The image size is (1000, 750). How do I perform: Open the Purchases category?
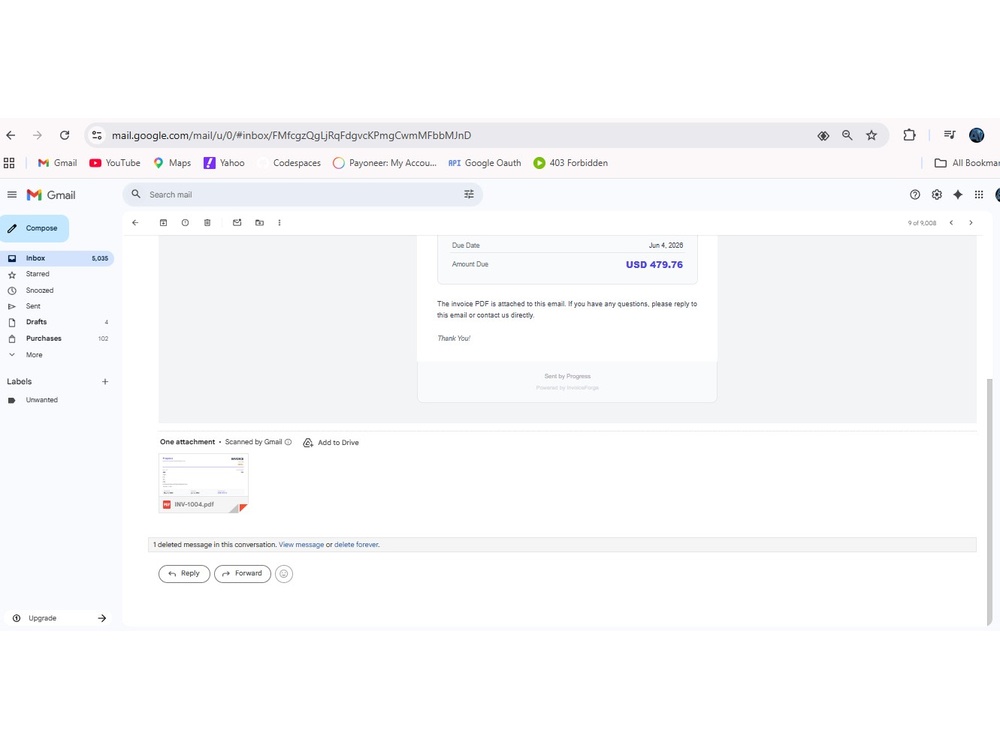(57, 339)
